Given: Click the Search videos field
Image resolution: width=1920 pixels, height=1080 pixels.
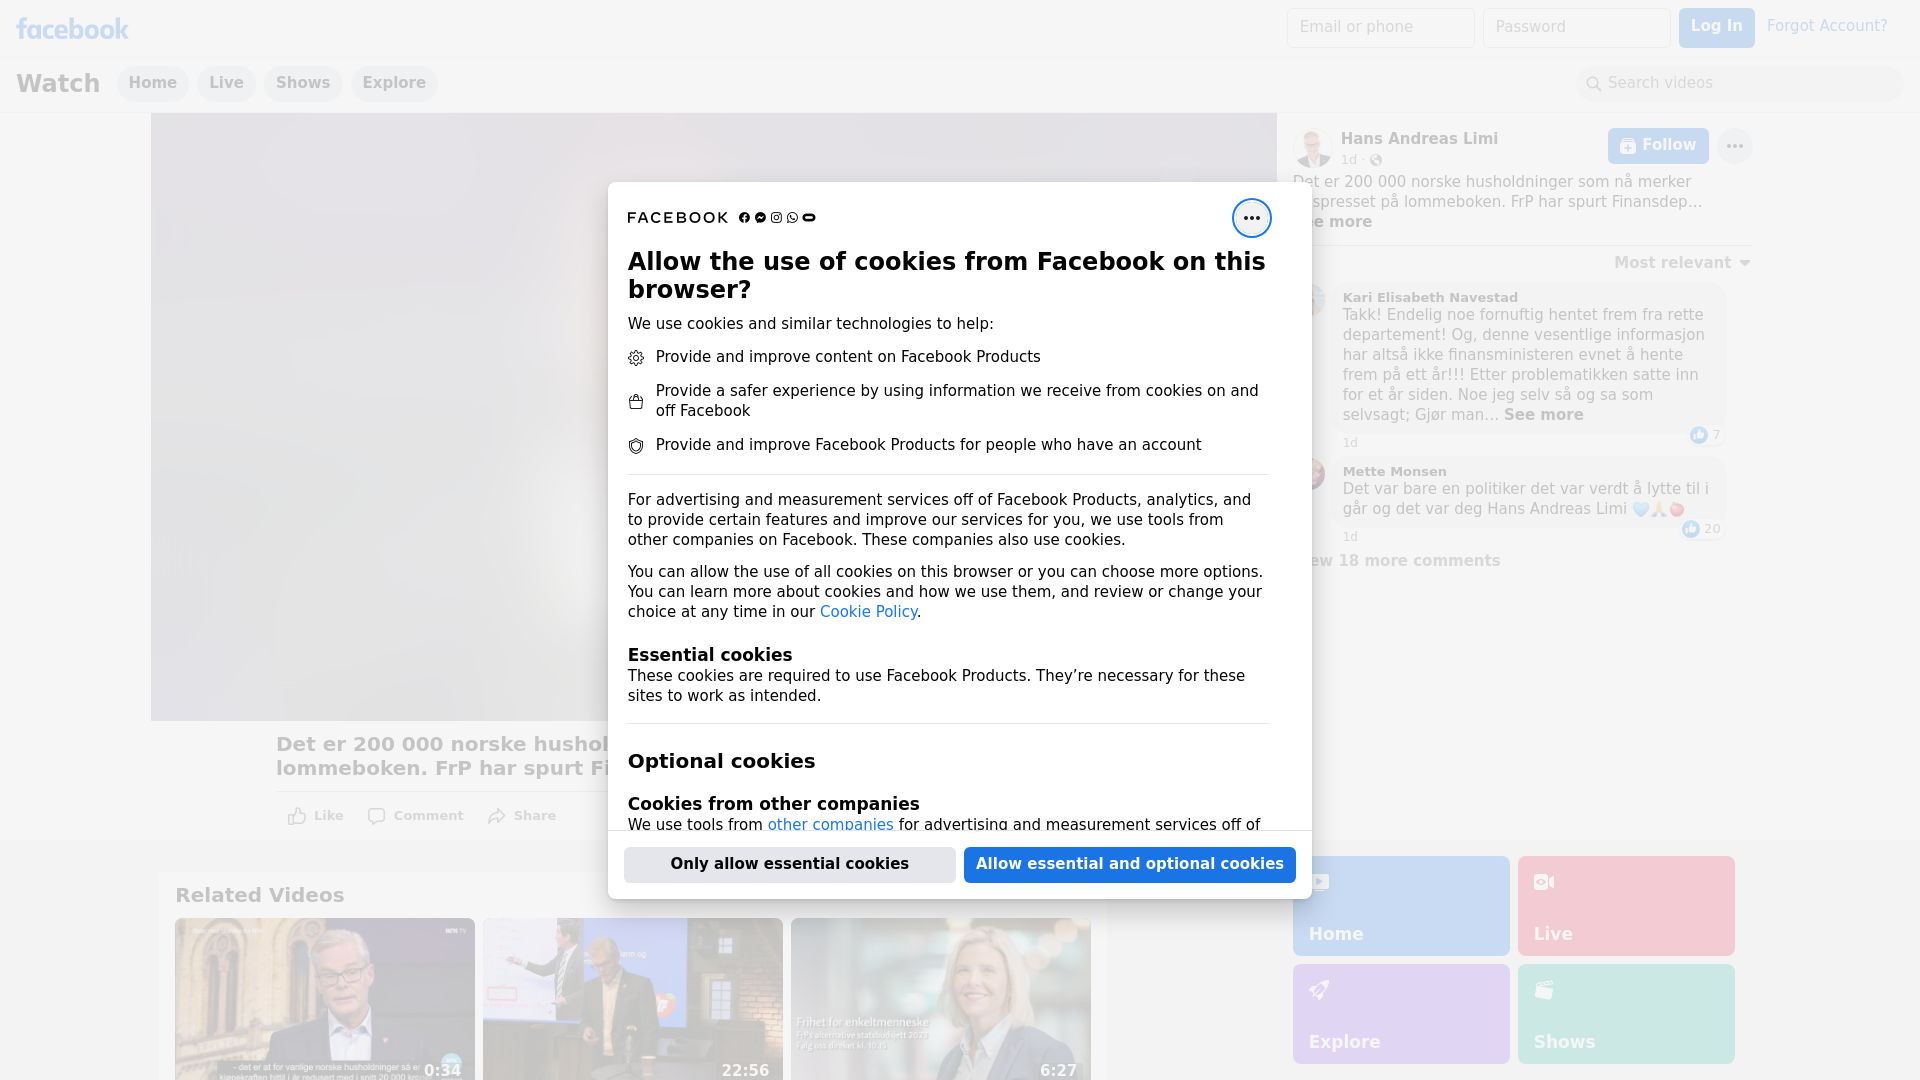Looking at the screenshot, I should pos(1740,83).
